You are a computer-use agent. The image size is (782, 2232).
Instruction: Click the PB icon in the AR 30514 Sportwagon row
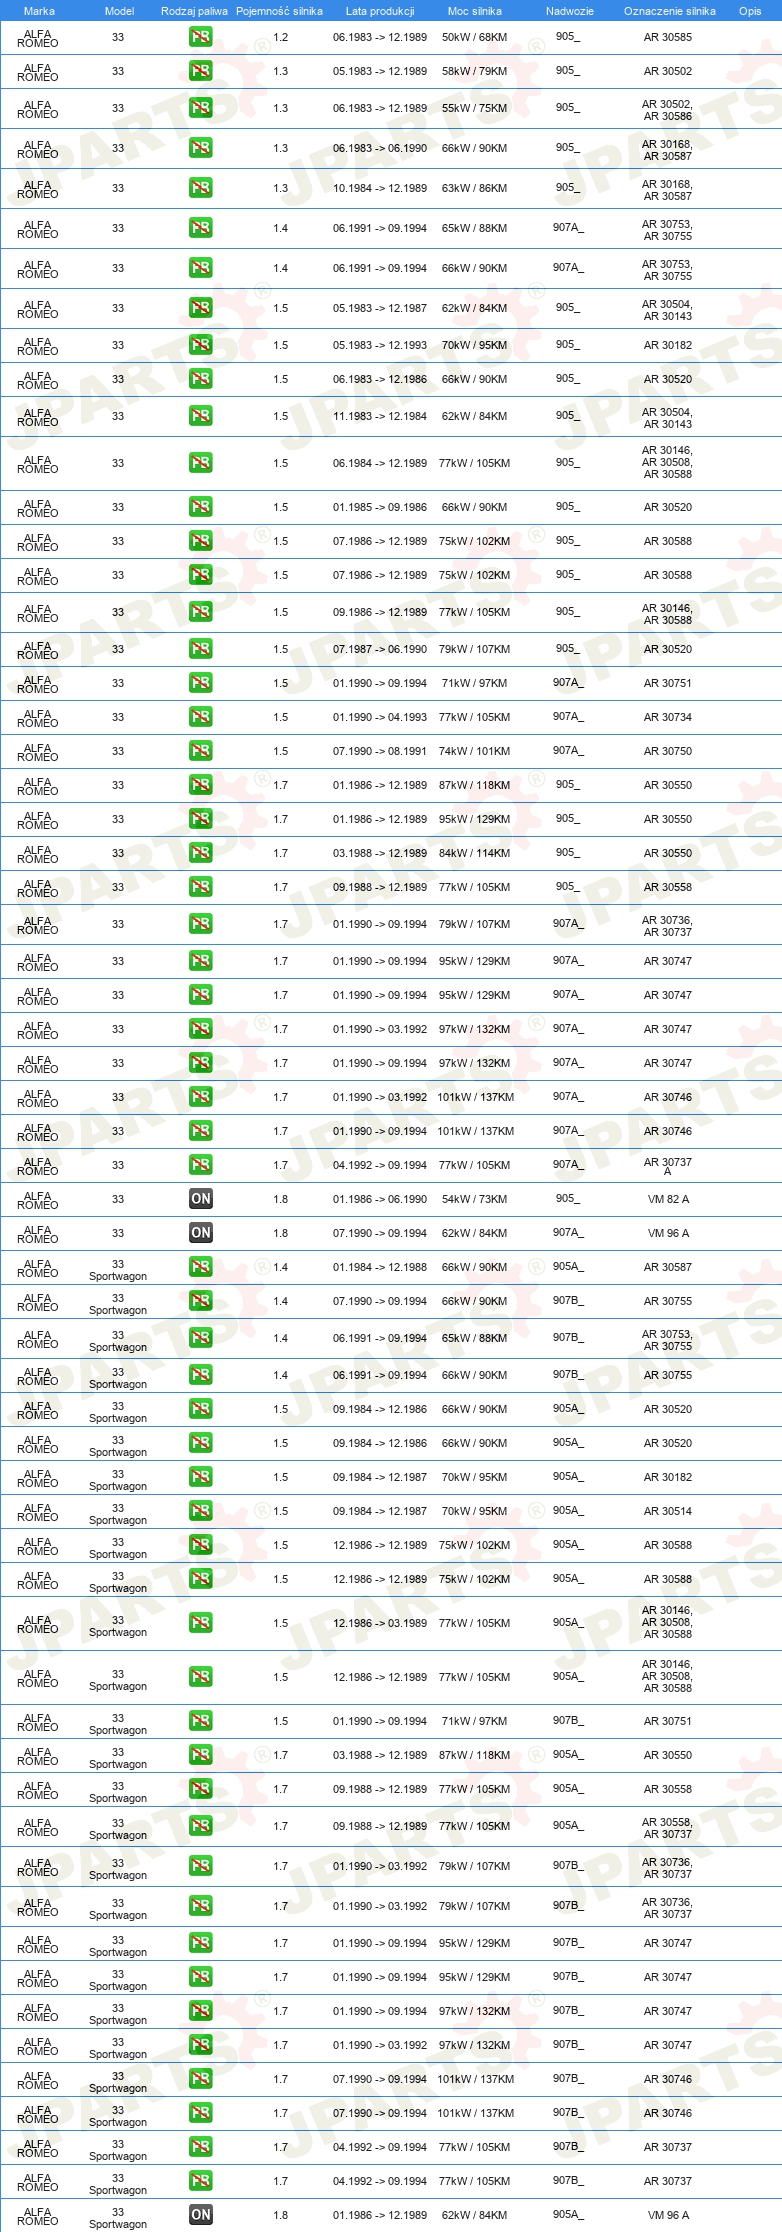pos(200,1511)
